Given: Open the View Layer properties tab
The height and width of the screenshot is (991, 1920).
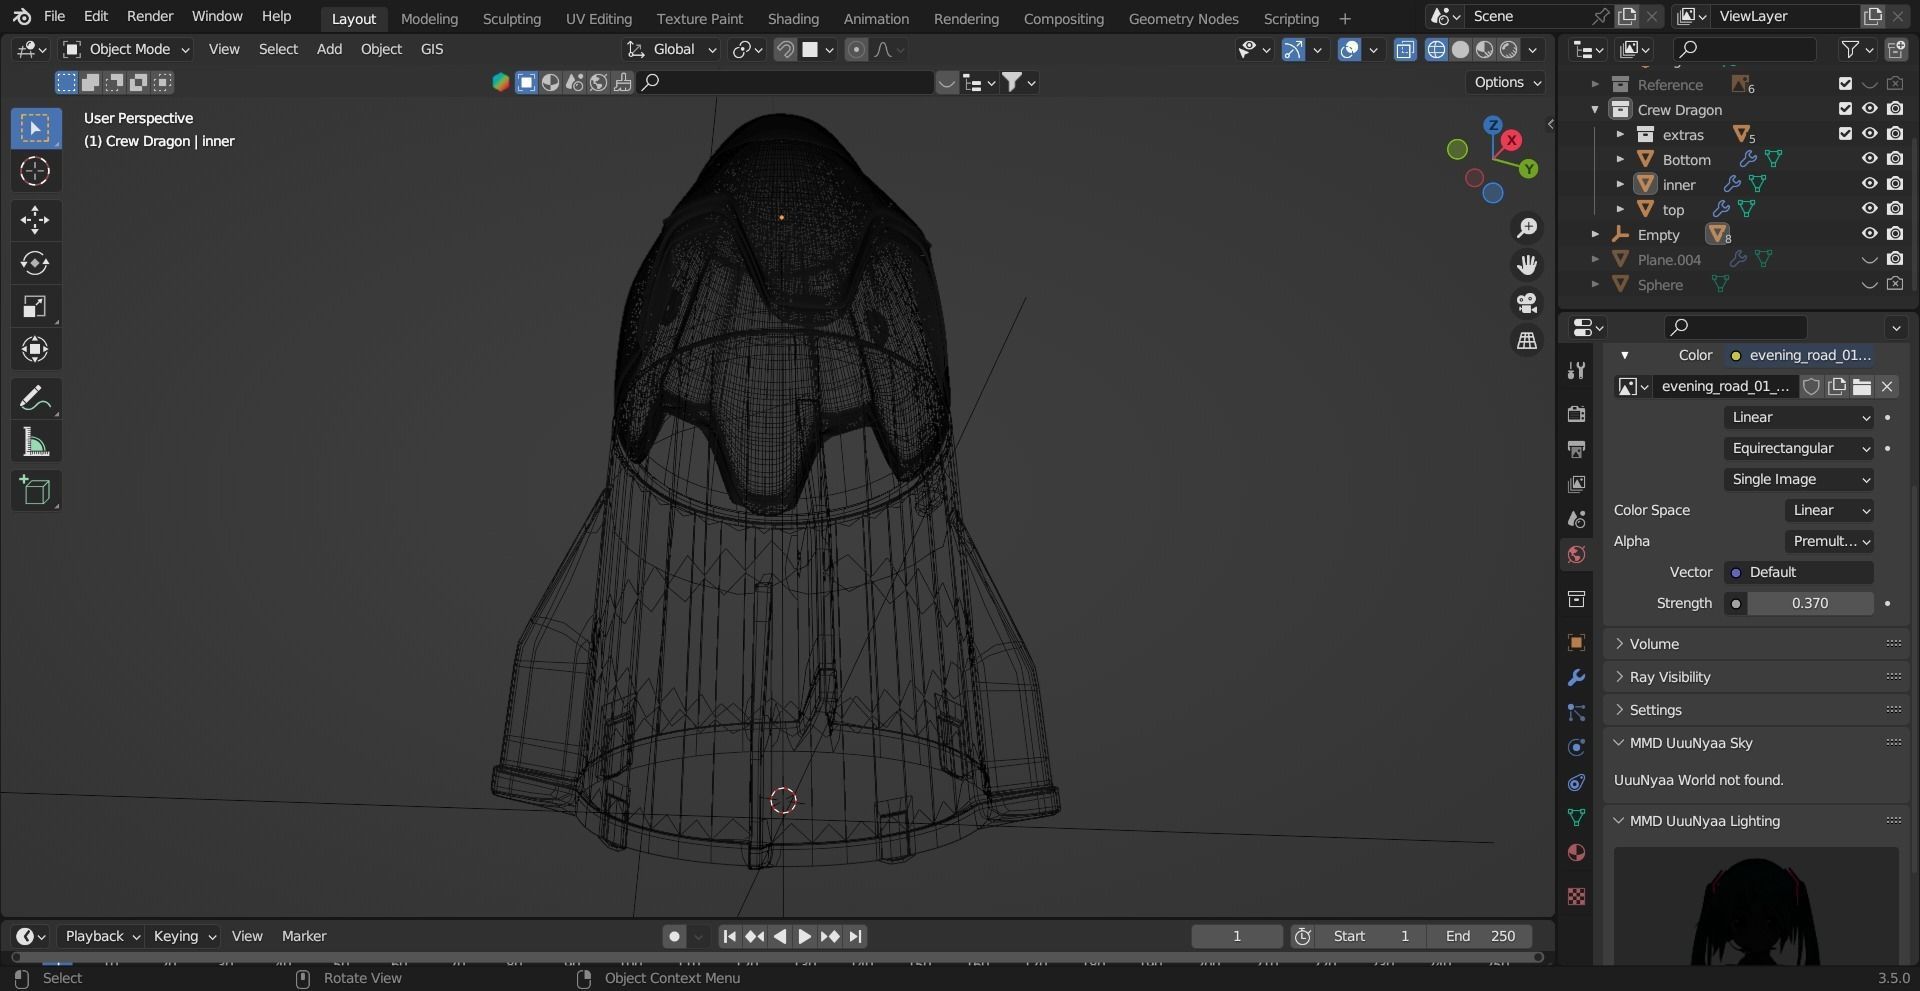Looking at the screenshot, I should point(1577,484).
